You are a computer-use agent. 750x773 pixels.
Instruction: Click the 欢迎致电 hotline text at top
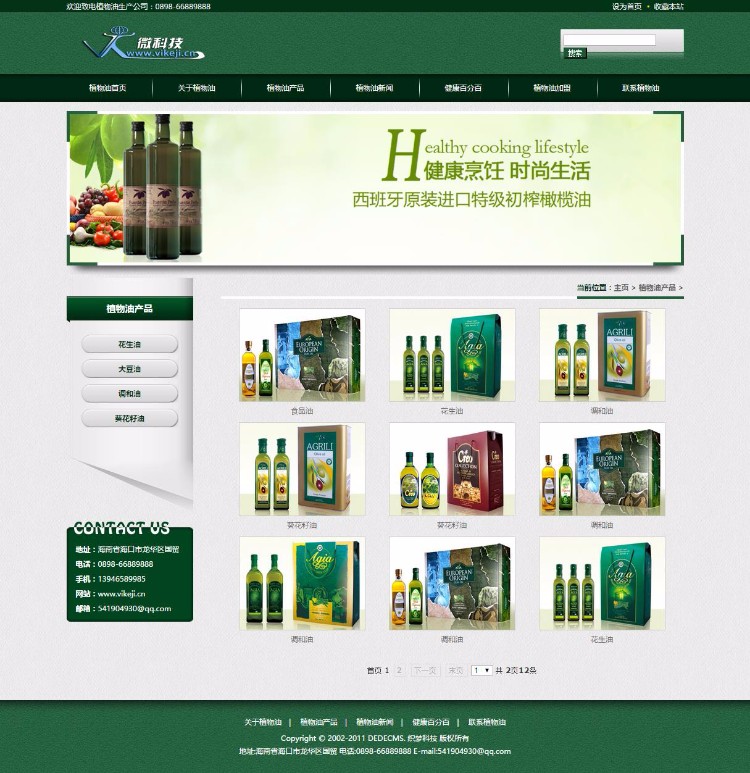139,6
